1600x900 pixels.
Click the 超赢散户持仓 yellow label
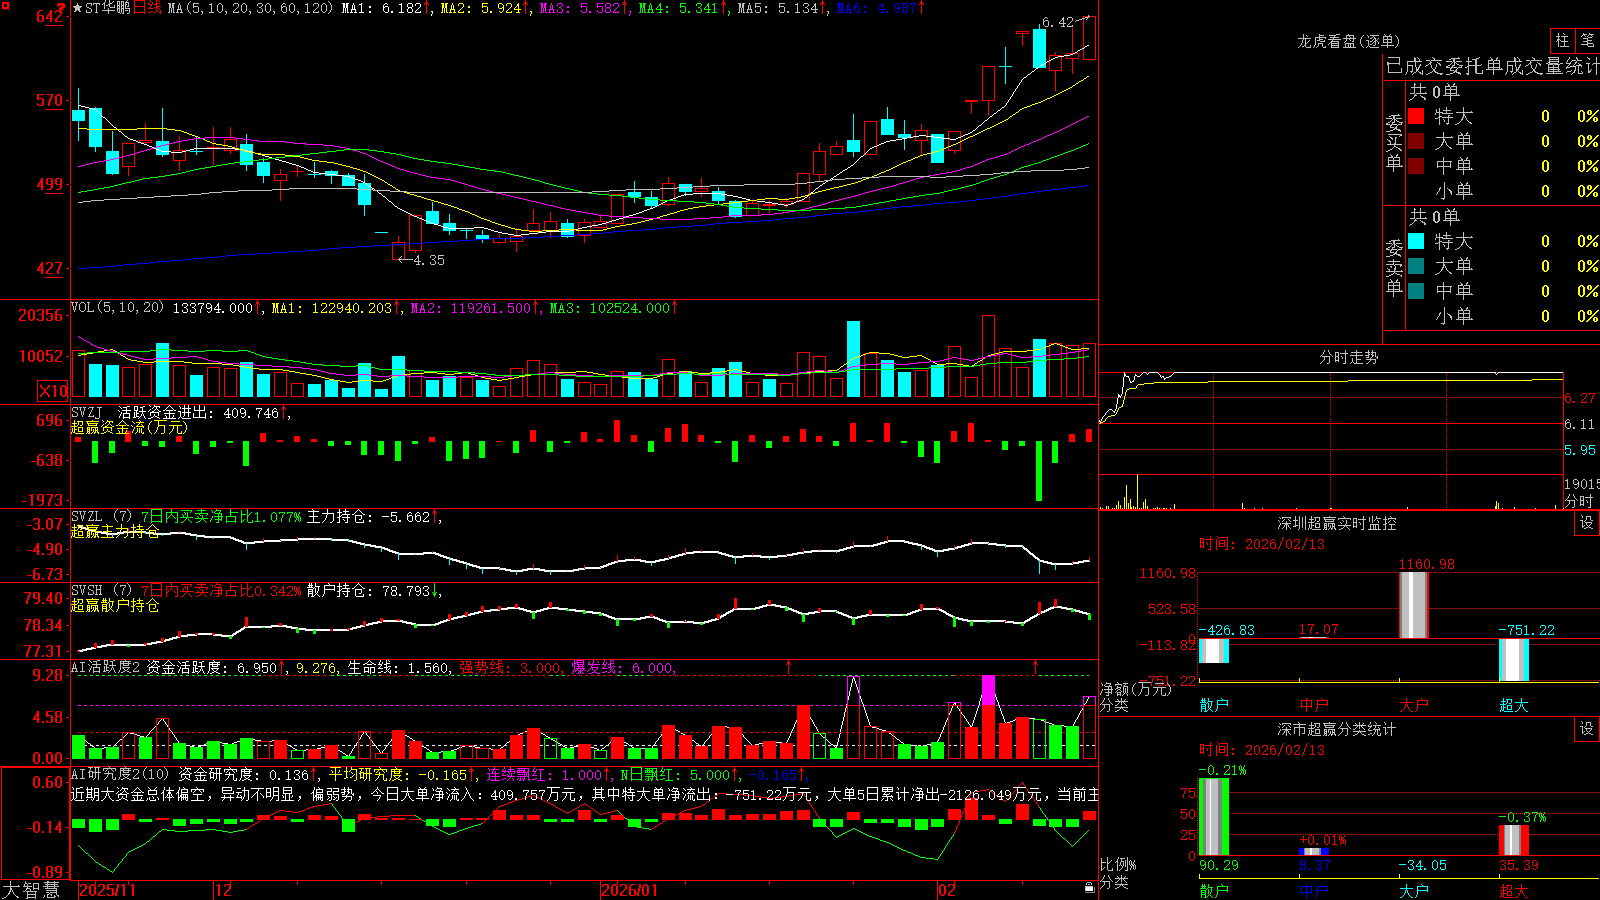pos(115,606)
